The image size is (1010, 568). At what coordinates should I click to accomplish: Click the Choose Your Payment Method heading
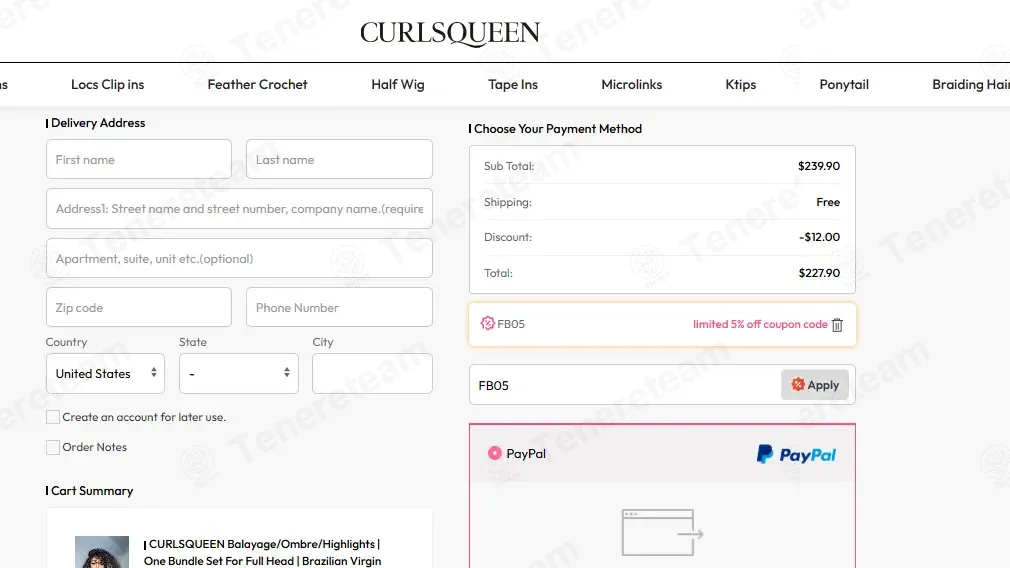(558, 129)
